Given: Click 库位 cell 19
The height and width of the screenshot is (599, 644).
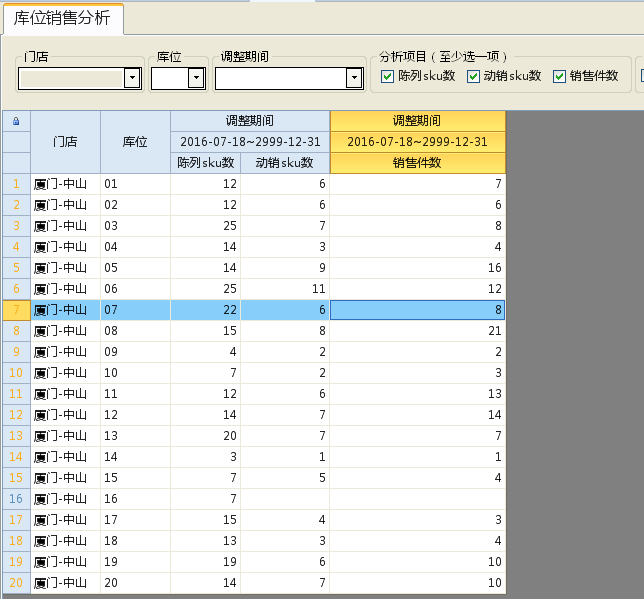Looking at the screenshot, I should pyautogui.click(x=135, y=562).
